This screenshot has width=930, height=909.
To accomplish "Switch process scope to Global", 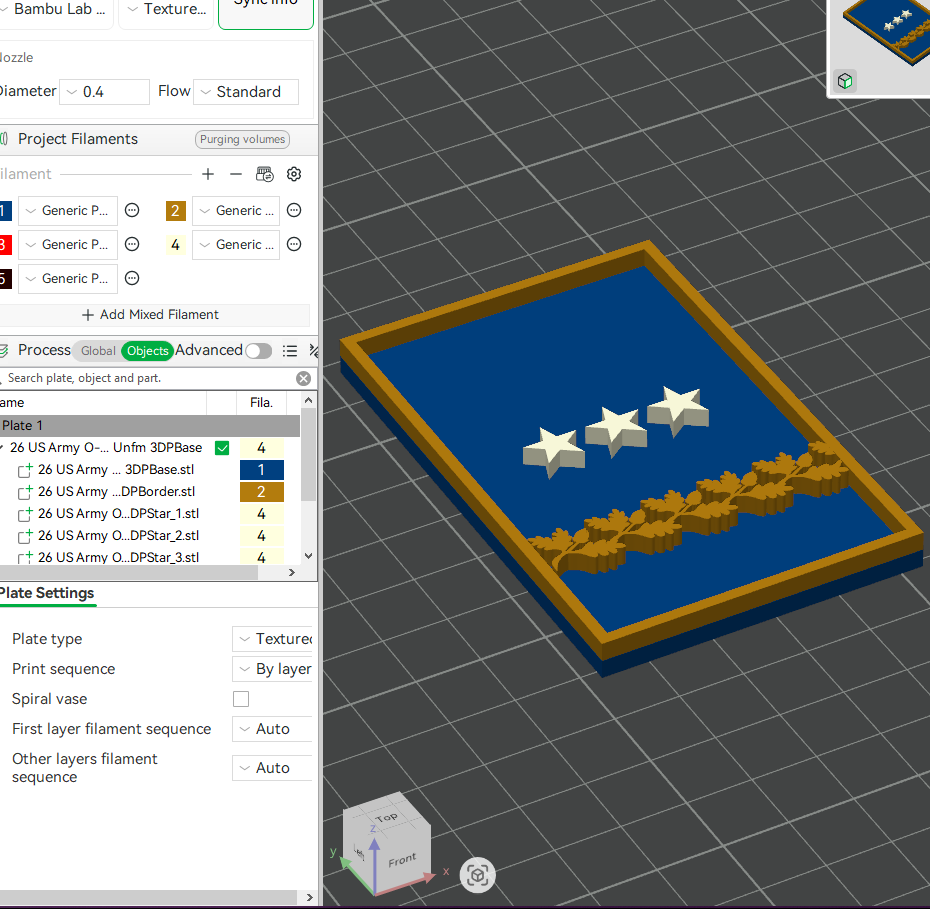I will pyautogui.click(x=98, y=350).
